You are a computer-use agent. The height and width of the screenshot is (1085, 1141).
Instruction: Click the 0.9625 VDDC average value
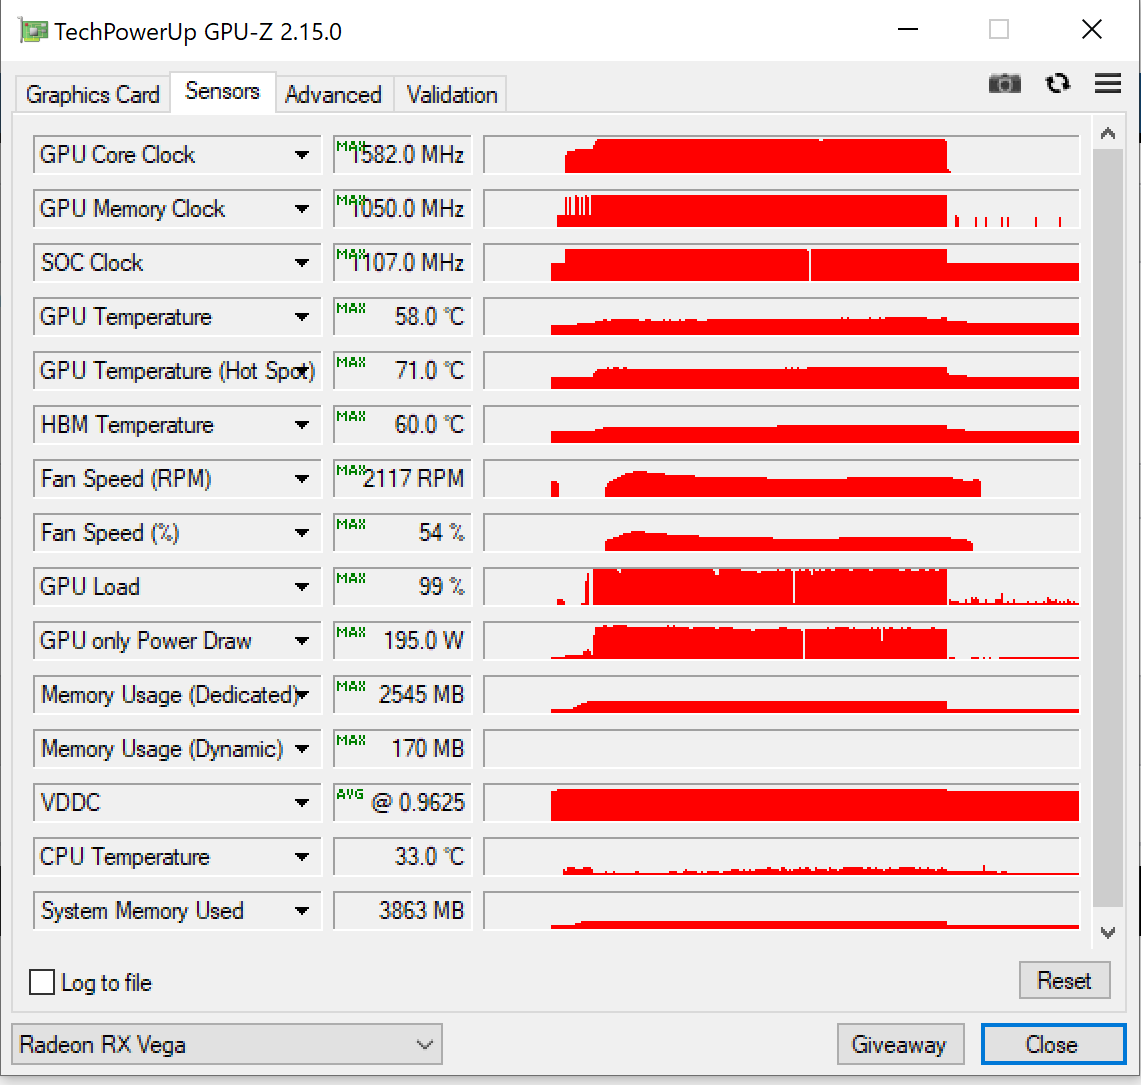point(402,803)
